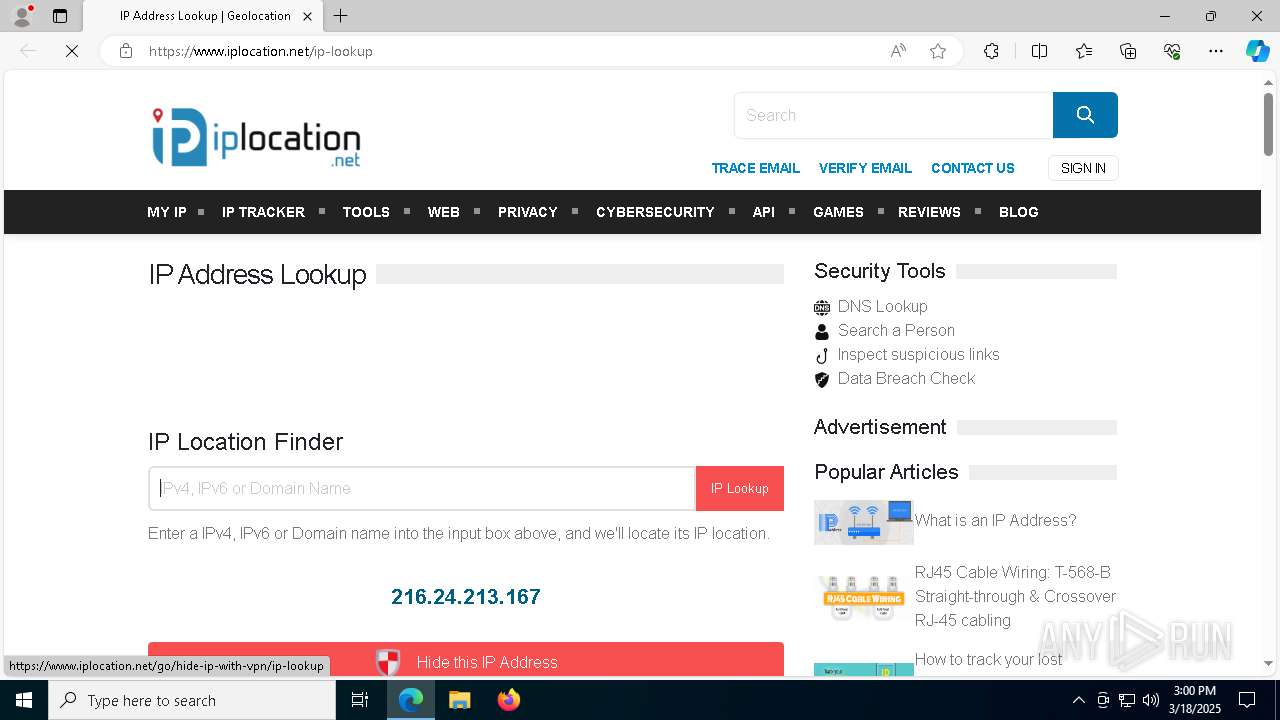Open File Explorer from taskbar
This screenshot has width=1280, height=720.
[x=459, y=700]
